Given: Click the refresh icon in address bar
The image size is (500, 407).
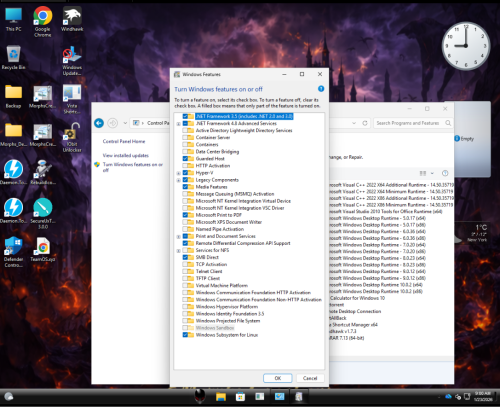Looking at the screenshot, I should click(x=365, y=123).
